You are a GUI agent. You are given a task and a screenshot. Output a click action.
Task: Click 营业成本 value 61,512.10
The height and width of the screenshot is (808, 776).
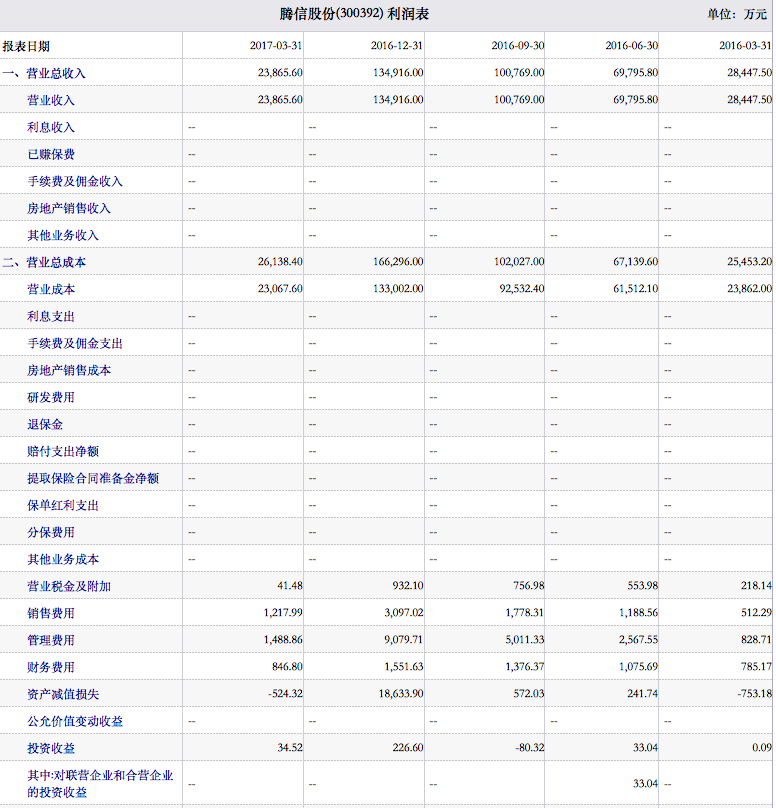click(635, 289)
